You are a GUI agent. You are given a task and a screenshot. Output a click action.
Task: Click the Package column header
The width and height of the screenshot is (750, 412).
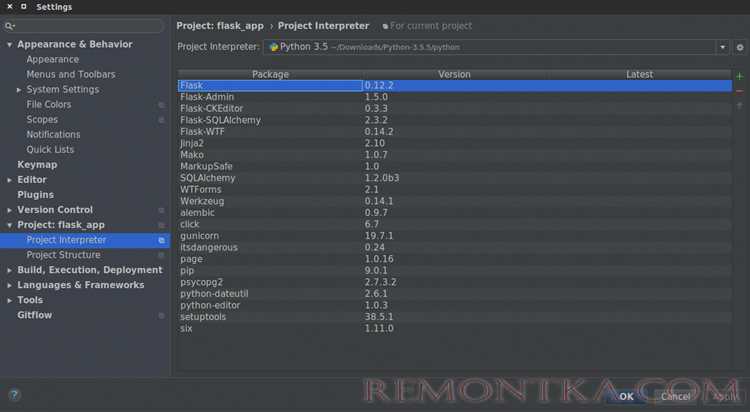pyautogui.click(x=270, y=75)
